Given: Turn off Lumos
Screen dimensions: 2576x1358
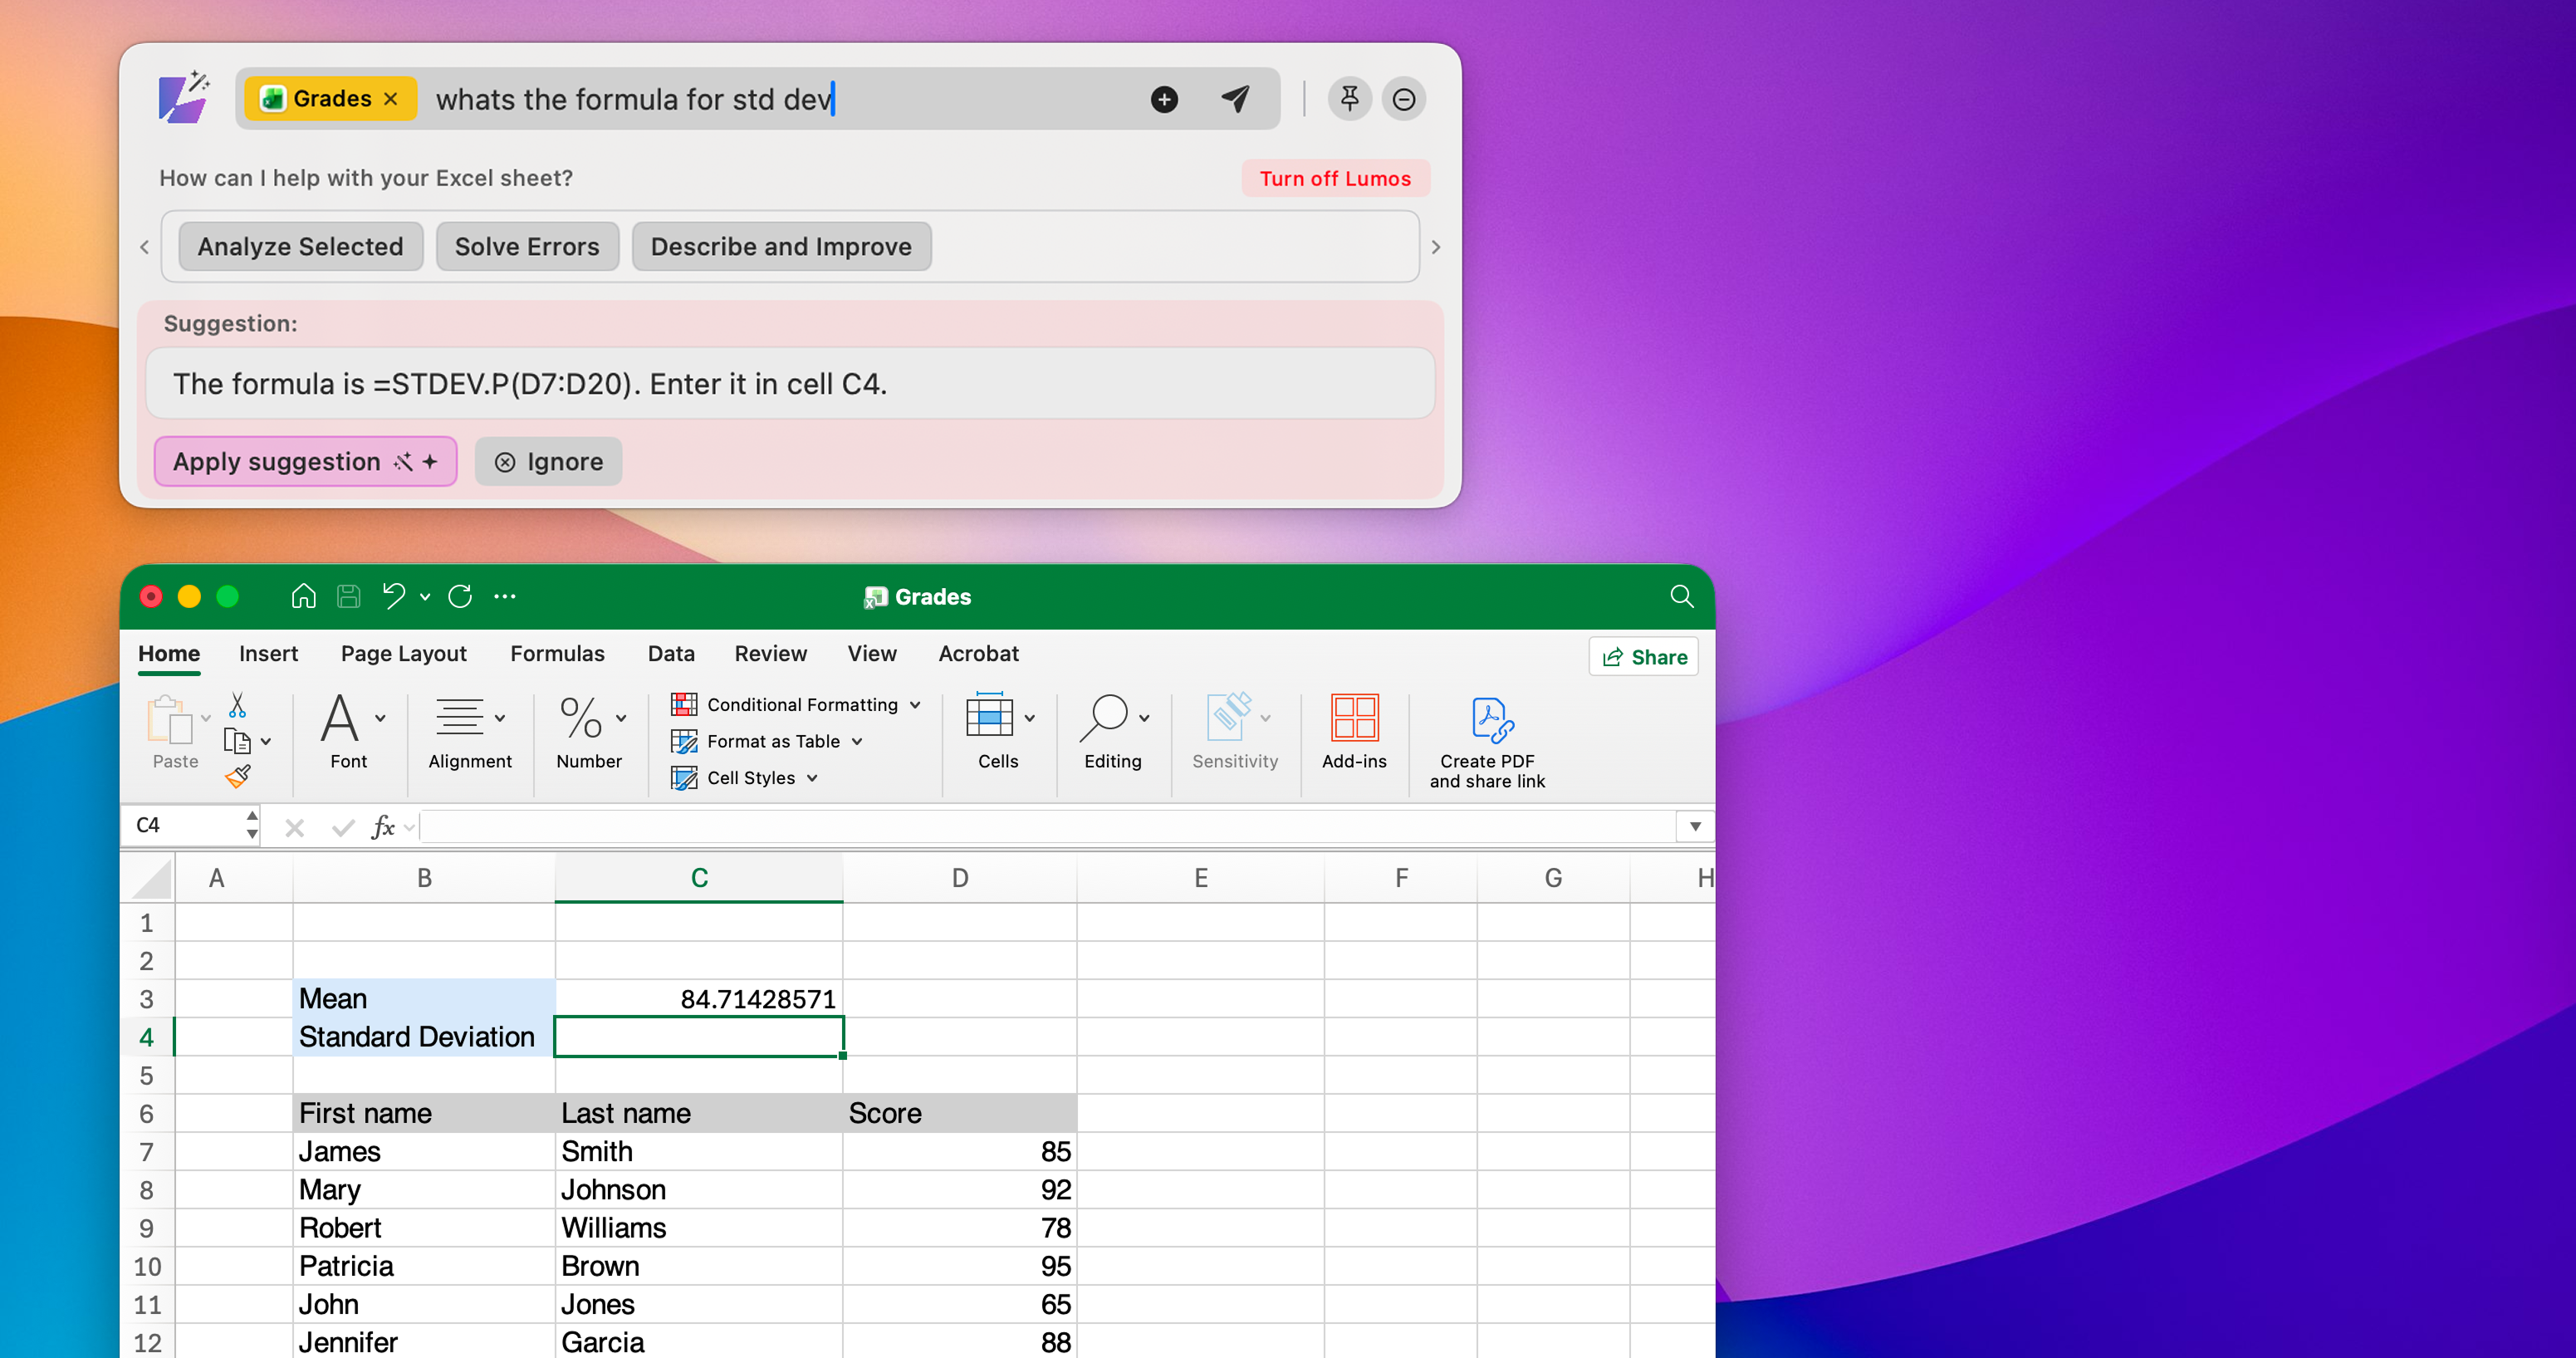Looking at the screenshot, I should click(x=1334, y=178).
